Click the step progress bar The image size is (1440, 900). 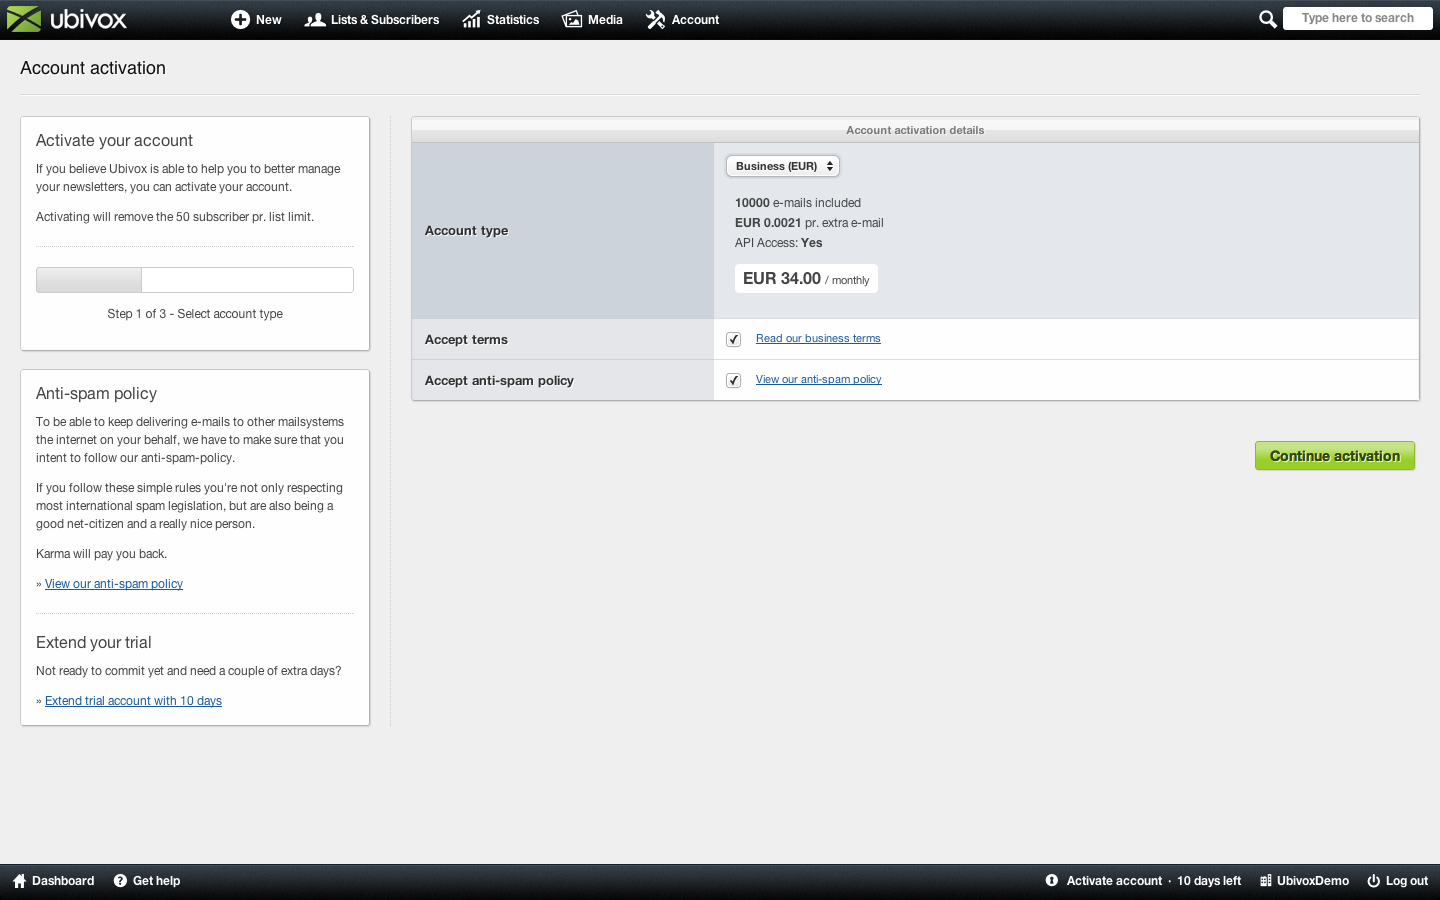tap(195, 280)
